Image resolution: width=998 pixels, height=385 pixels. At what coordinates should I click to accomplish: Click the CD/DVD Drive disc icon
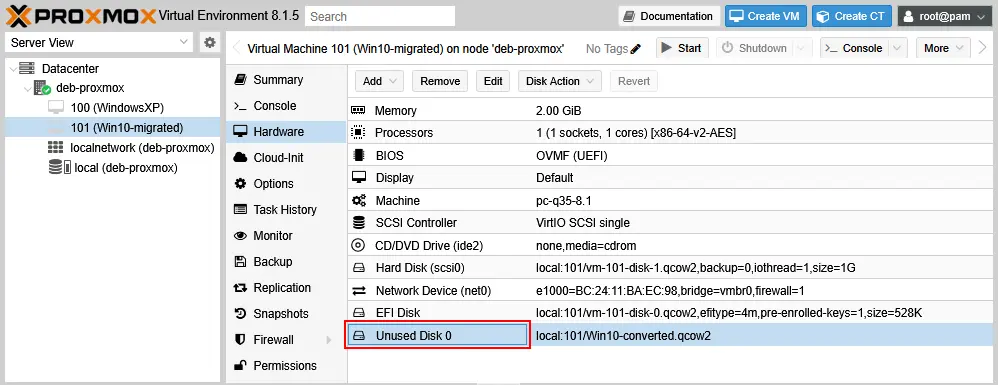point(358,246)
